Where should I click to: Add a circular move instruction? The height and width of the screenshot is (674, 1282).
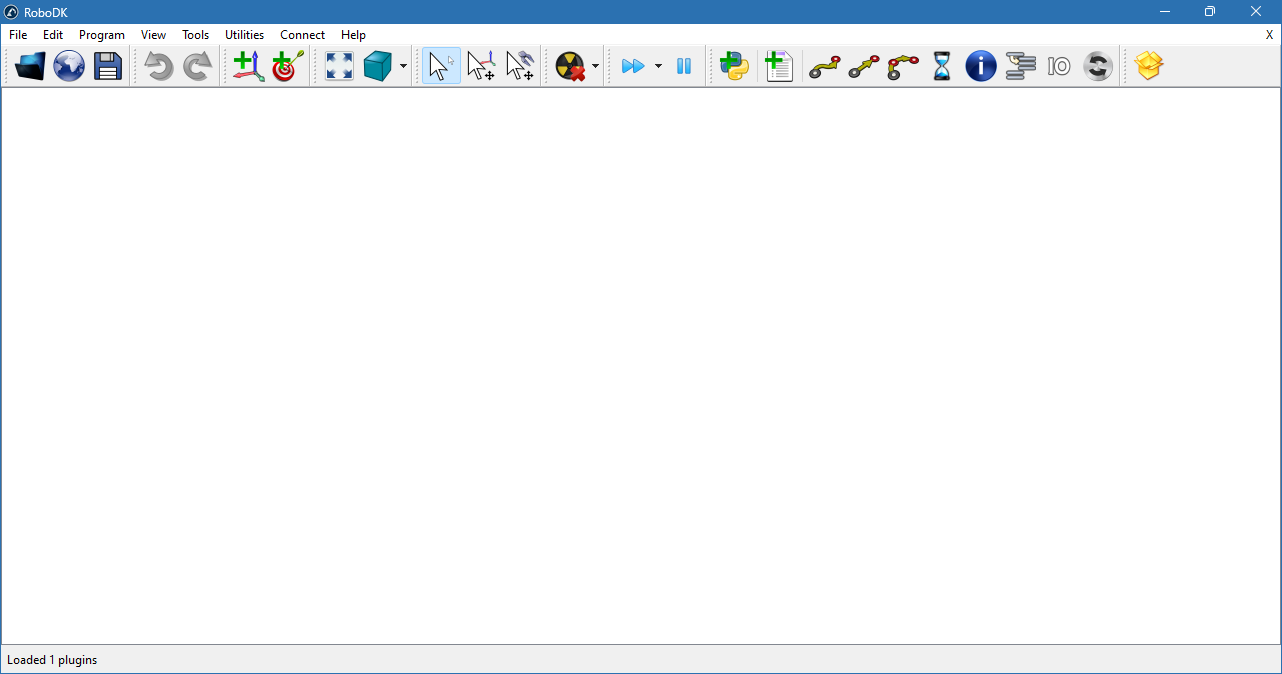(903, 67)
